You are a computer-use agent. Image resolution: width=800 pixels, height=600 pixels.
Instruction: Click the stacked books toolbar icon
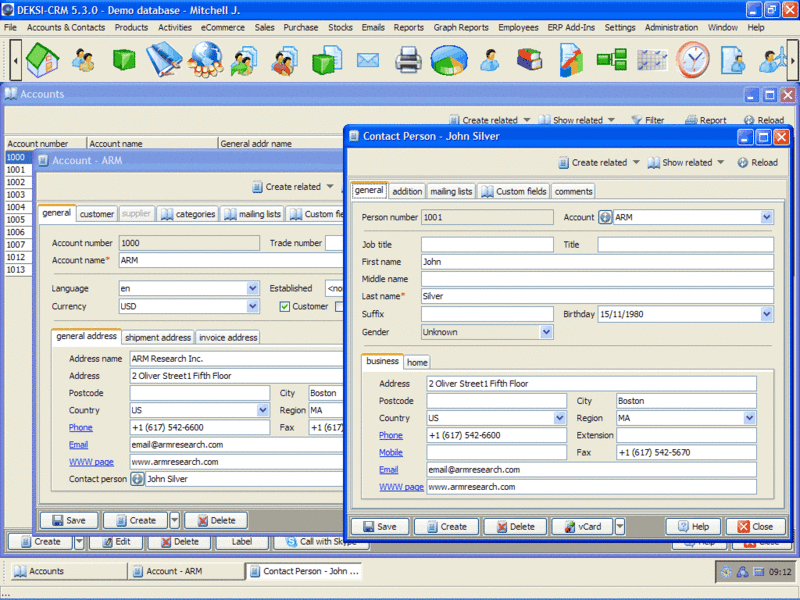pos(530,60)
